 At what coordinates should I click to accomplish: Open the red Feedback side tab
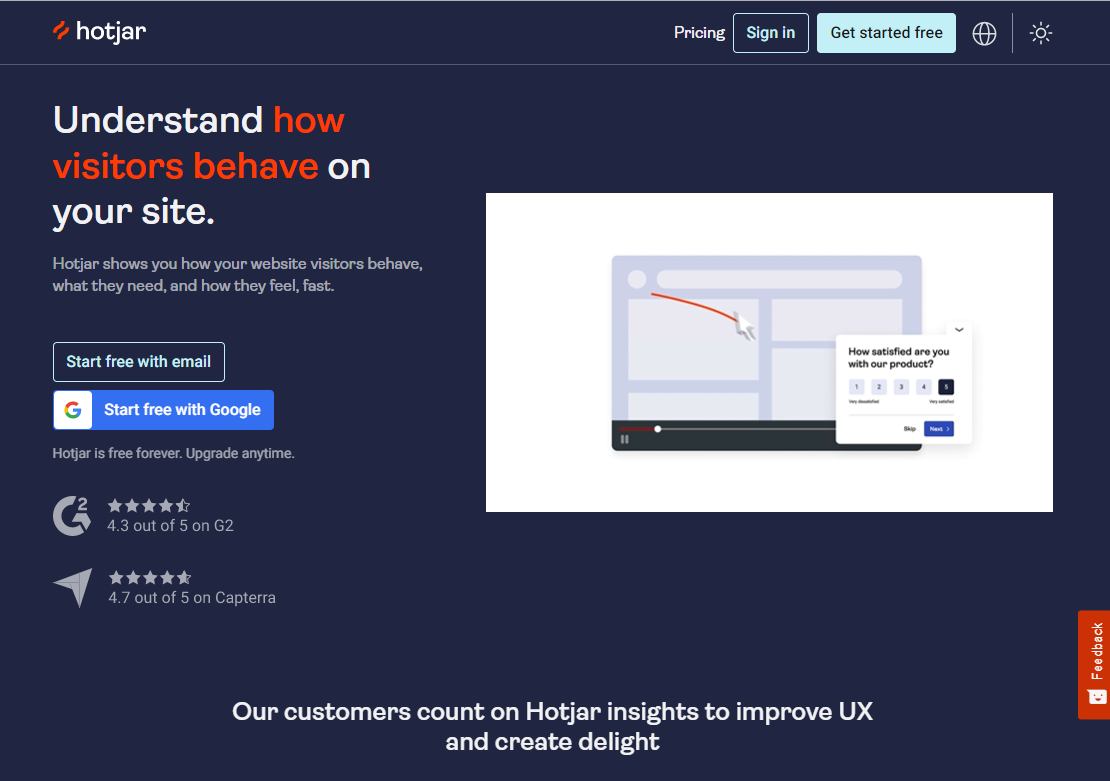tap(1094, 665)
